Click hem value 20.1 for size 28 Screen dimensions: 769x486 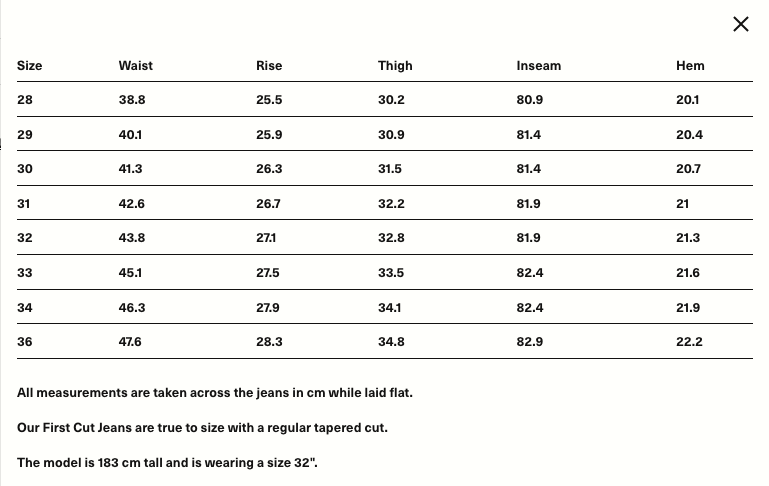(x=688, y=100)
